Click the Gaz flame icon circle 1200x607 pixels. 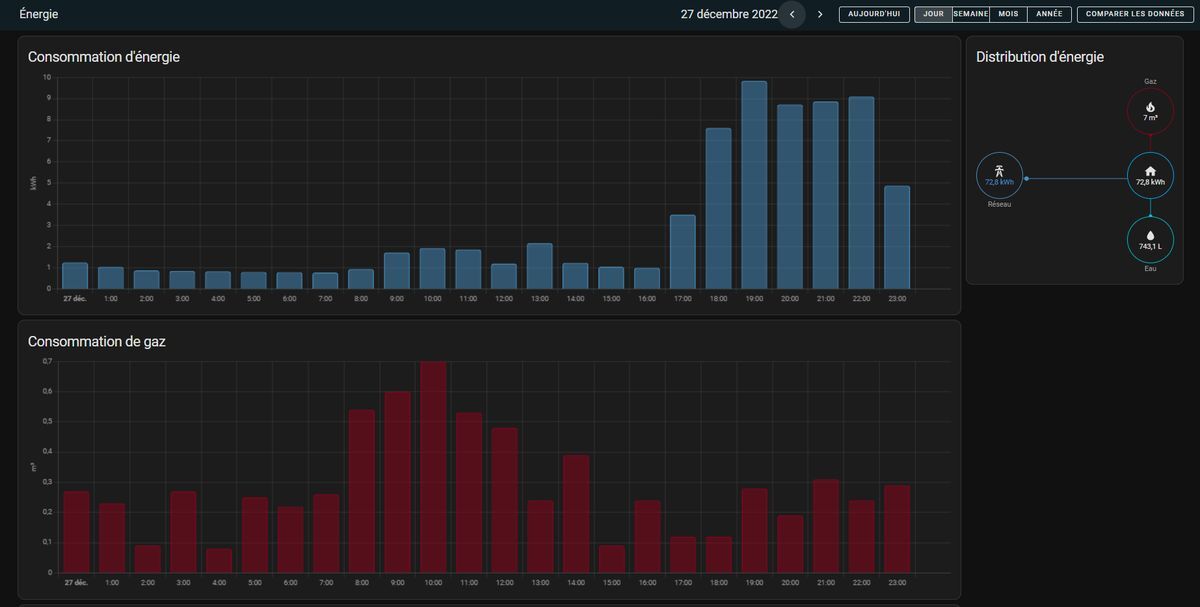[x=1150, y=110]
